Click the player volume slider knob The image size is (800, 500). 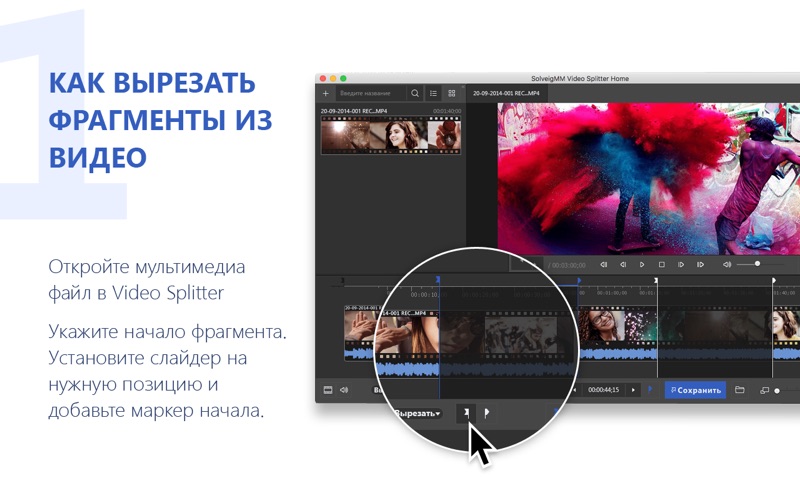757,264
